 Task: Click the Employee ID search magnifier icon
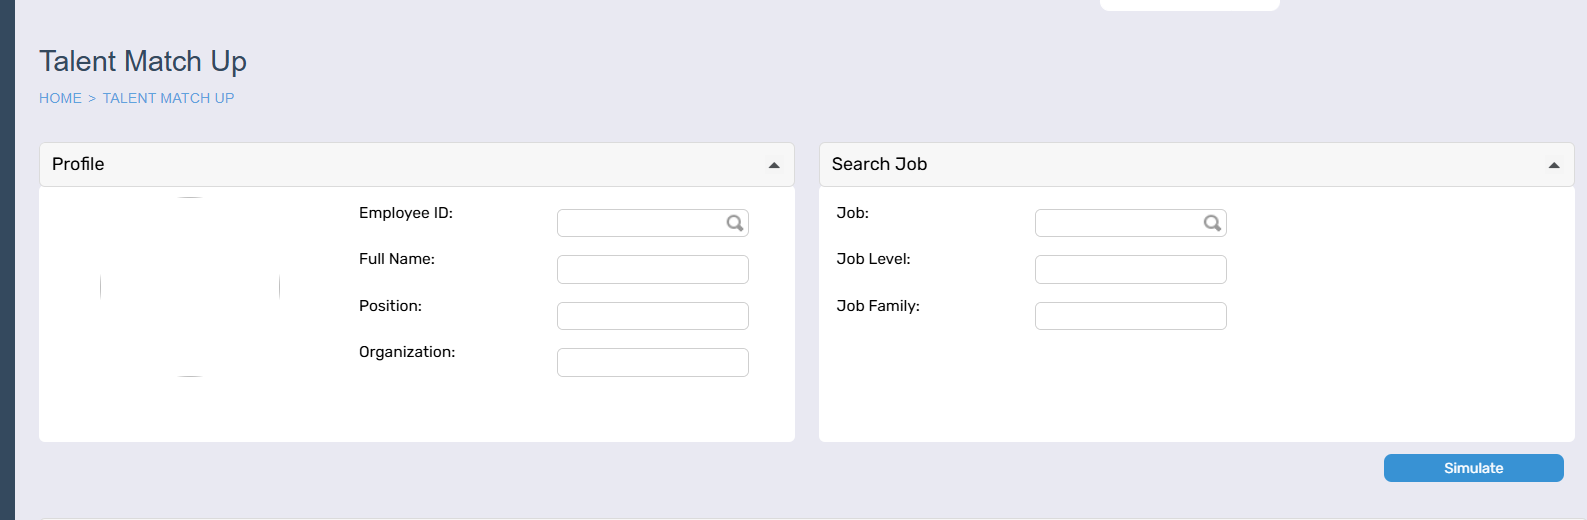tap(735, 223)
